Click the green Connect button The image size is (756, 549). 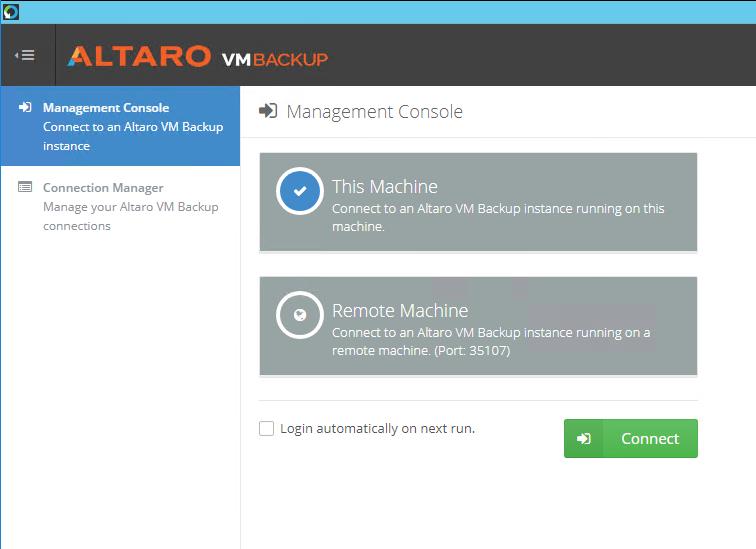pos(631,438)
